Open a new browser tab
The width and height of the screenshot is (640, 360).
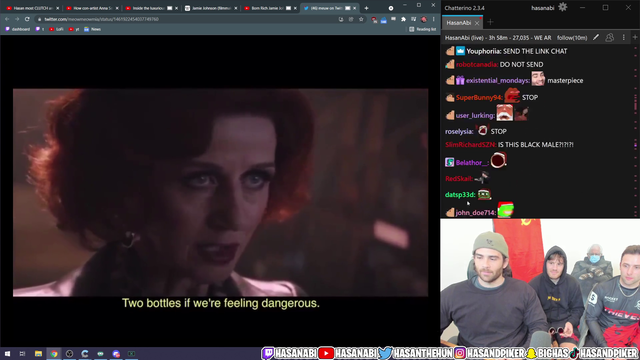[x=366, y=8]
